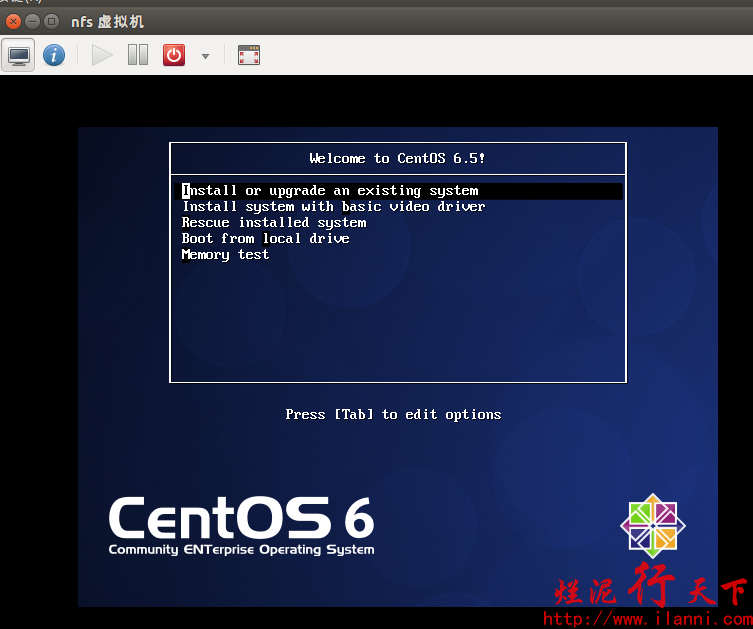Close the nfs virtual machine window

14,21
